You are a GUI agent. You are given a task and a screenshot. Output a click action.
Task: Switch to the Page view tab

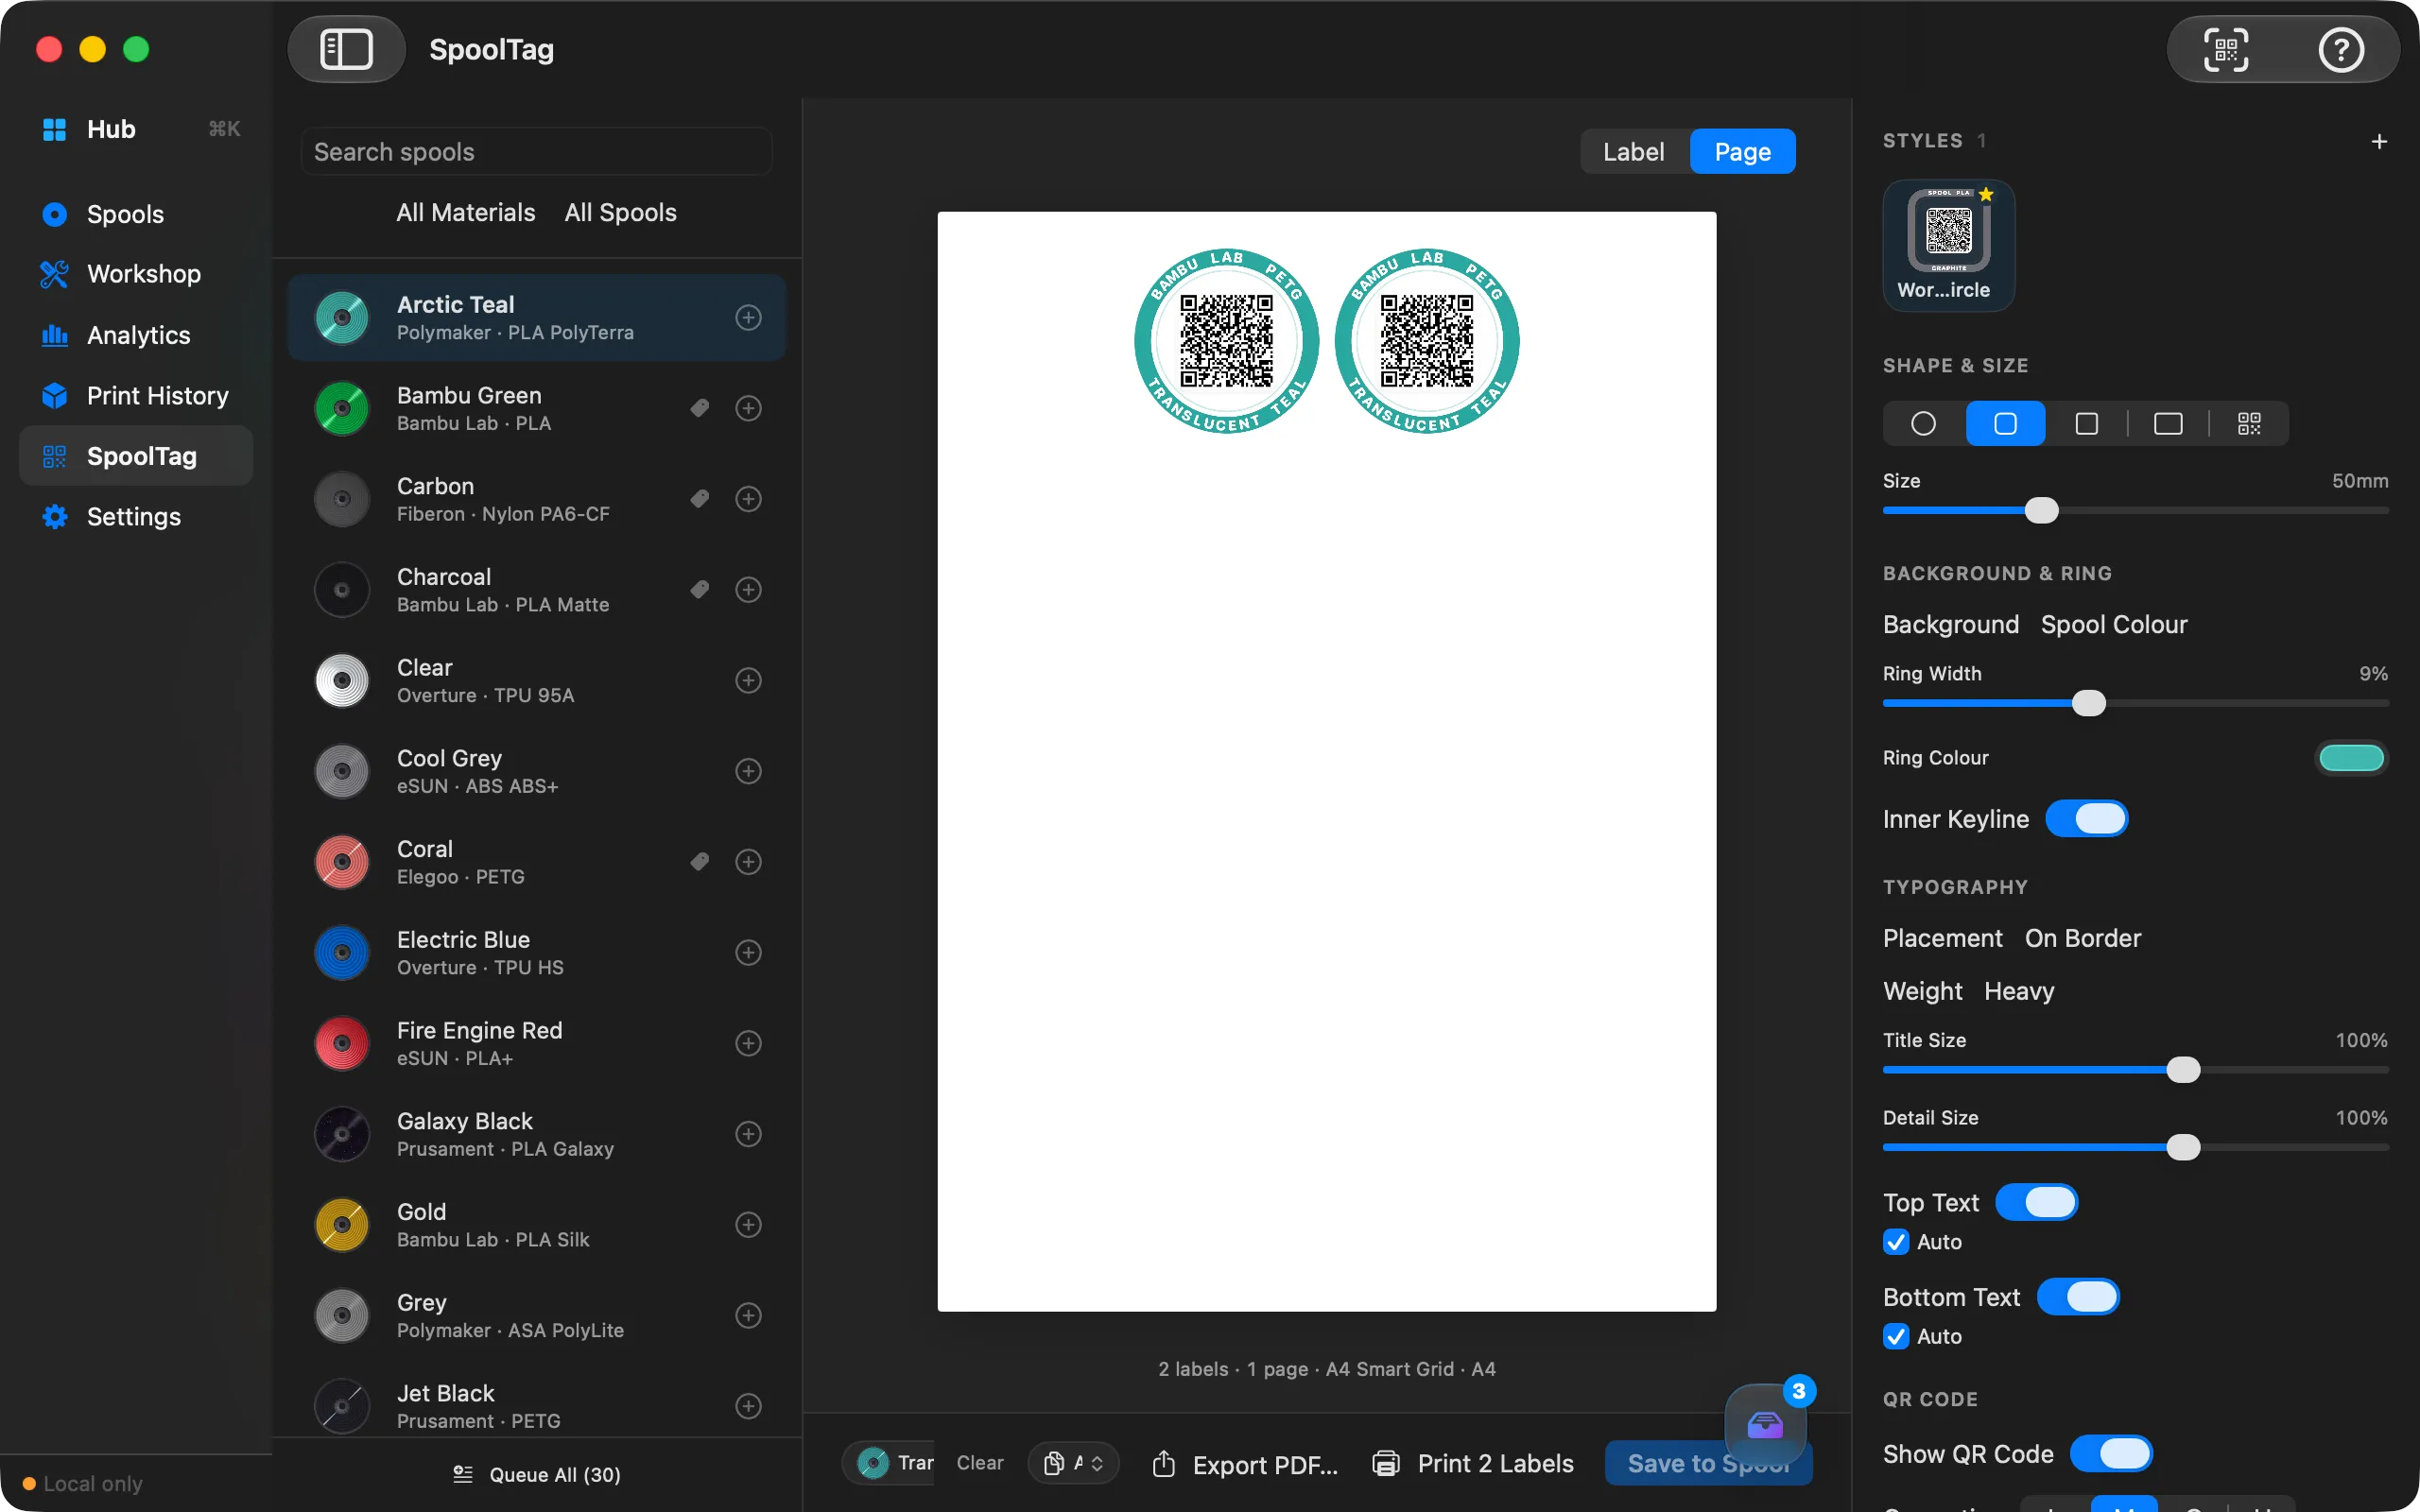1742,152
